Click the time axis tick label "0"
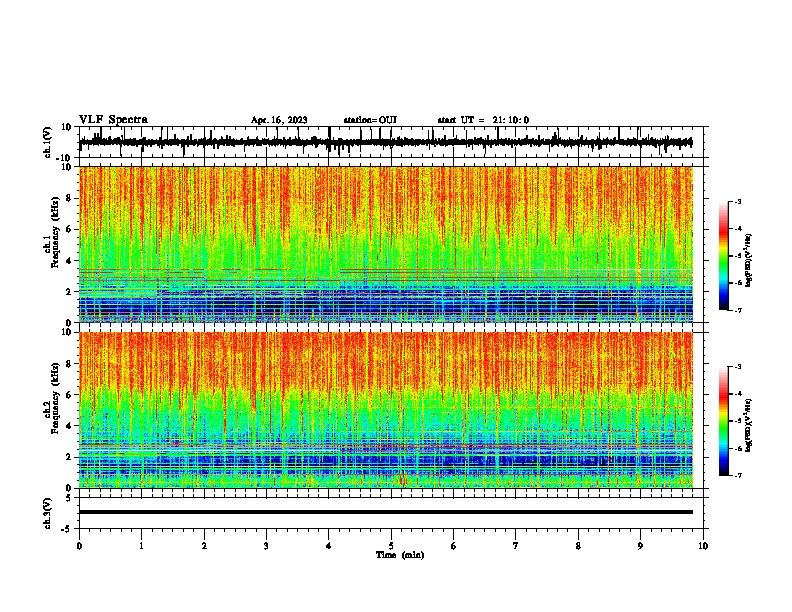Screen dimensions: 792x612 [x=79, y=546]
